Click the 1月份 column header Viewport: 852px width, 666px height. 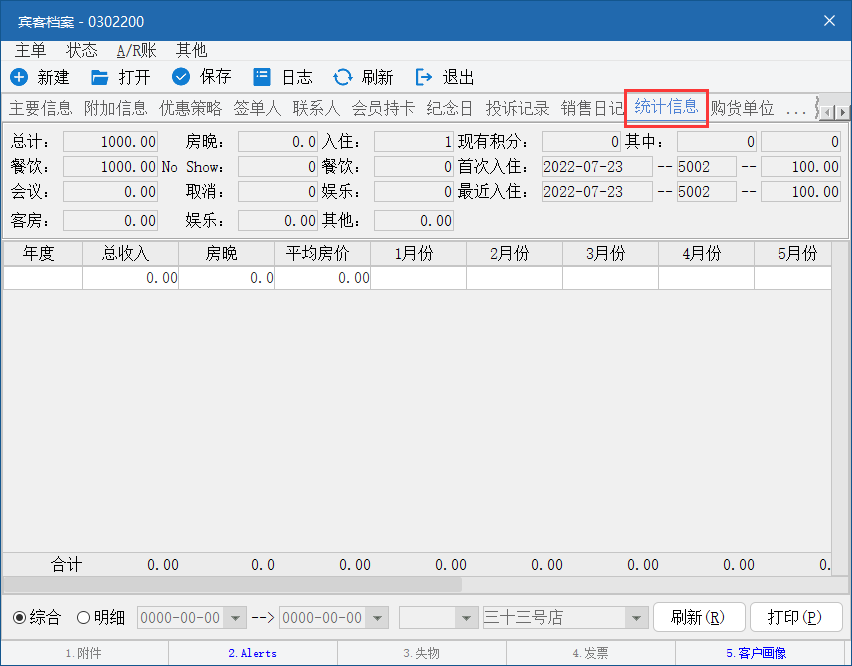pyautogui.click(x=418, y=254)
